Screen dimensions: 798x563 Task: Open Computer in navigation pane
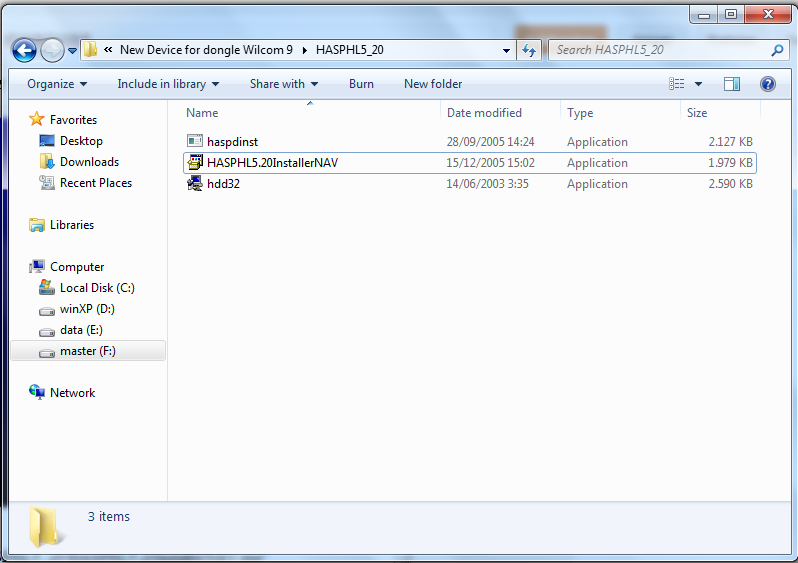click(x=77, y=267)
